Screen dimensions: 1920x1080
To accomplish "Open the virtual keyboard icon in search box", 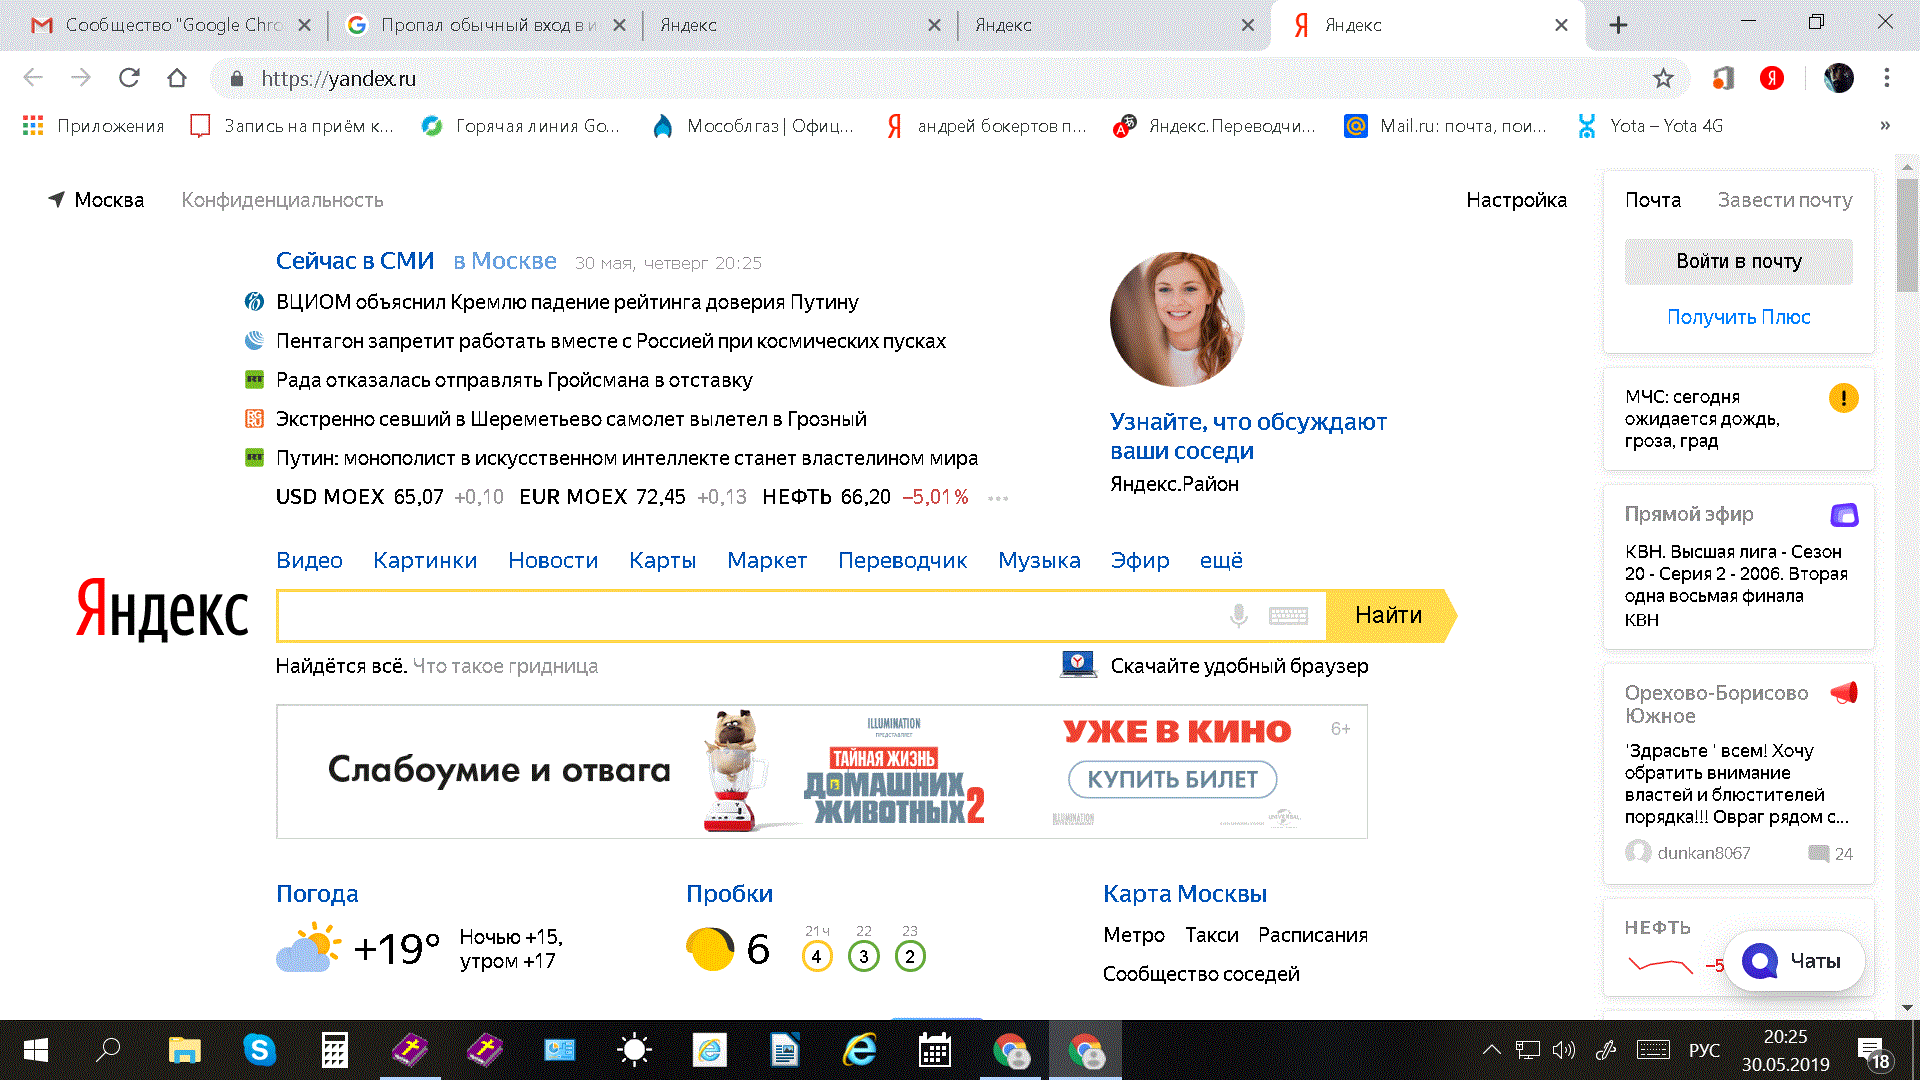I will [1288, 616].
